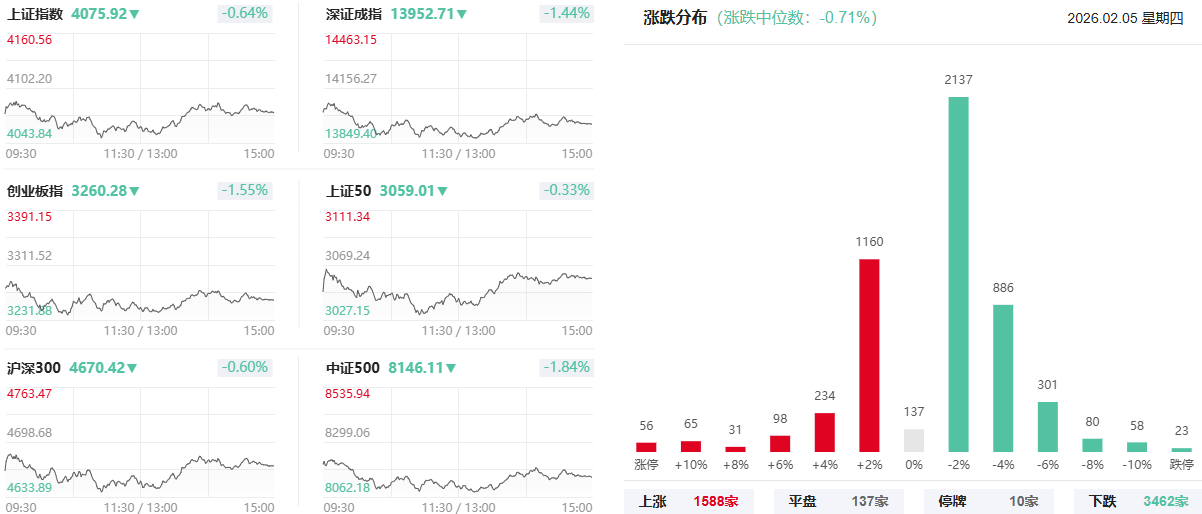The height and width of the screenshot is (514, 1202).
Task: Click the 涨跌分布 panel title
Action: coord(675,18)
